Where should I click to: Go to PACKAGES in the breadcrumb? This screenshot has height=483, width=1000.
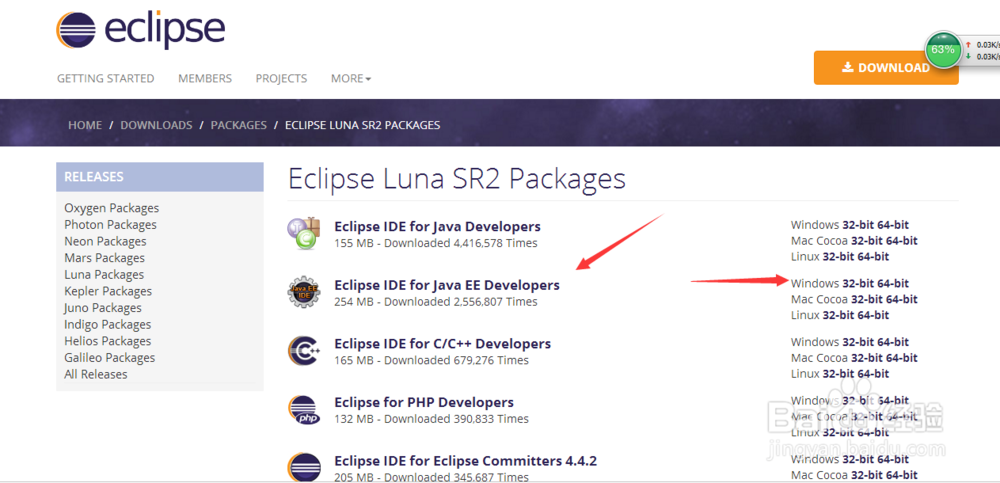[x=239, y=125]
